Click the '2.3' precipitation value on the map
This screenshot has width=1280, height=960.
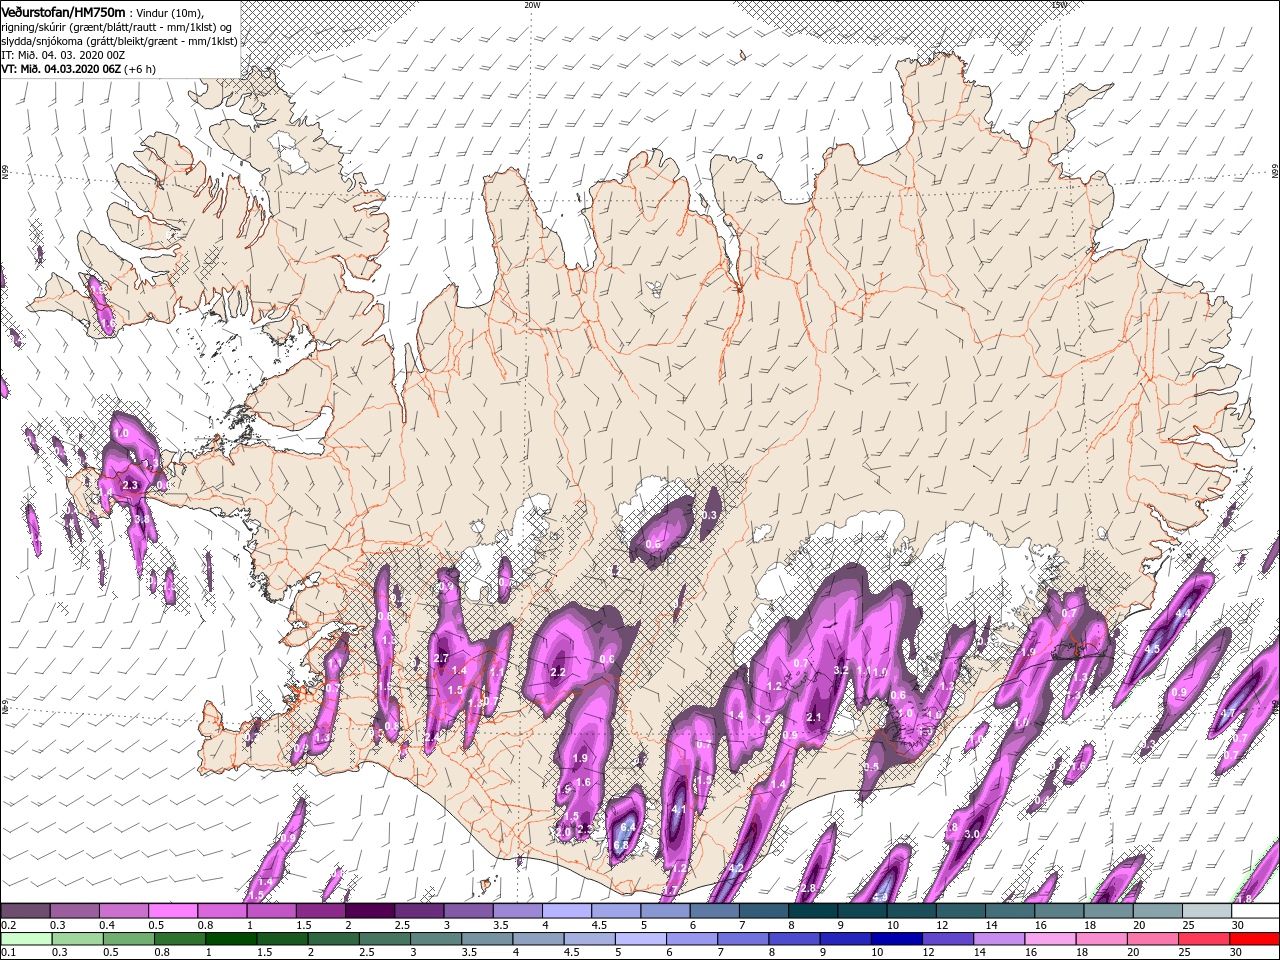(130, 485)
